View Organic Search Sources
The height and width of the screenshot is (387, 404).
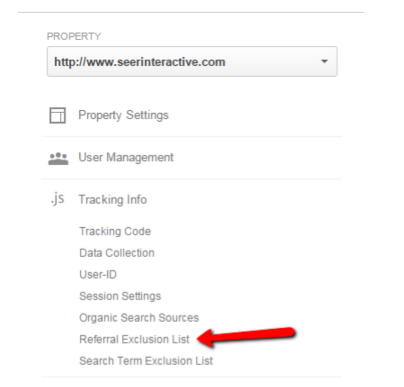(x=139, y=318)
